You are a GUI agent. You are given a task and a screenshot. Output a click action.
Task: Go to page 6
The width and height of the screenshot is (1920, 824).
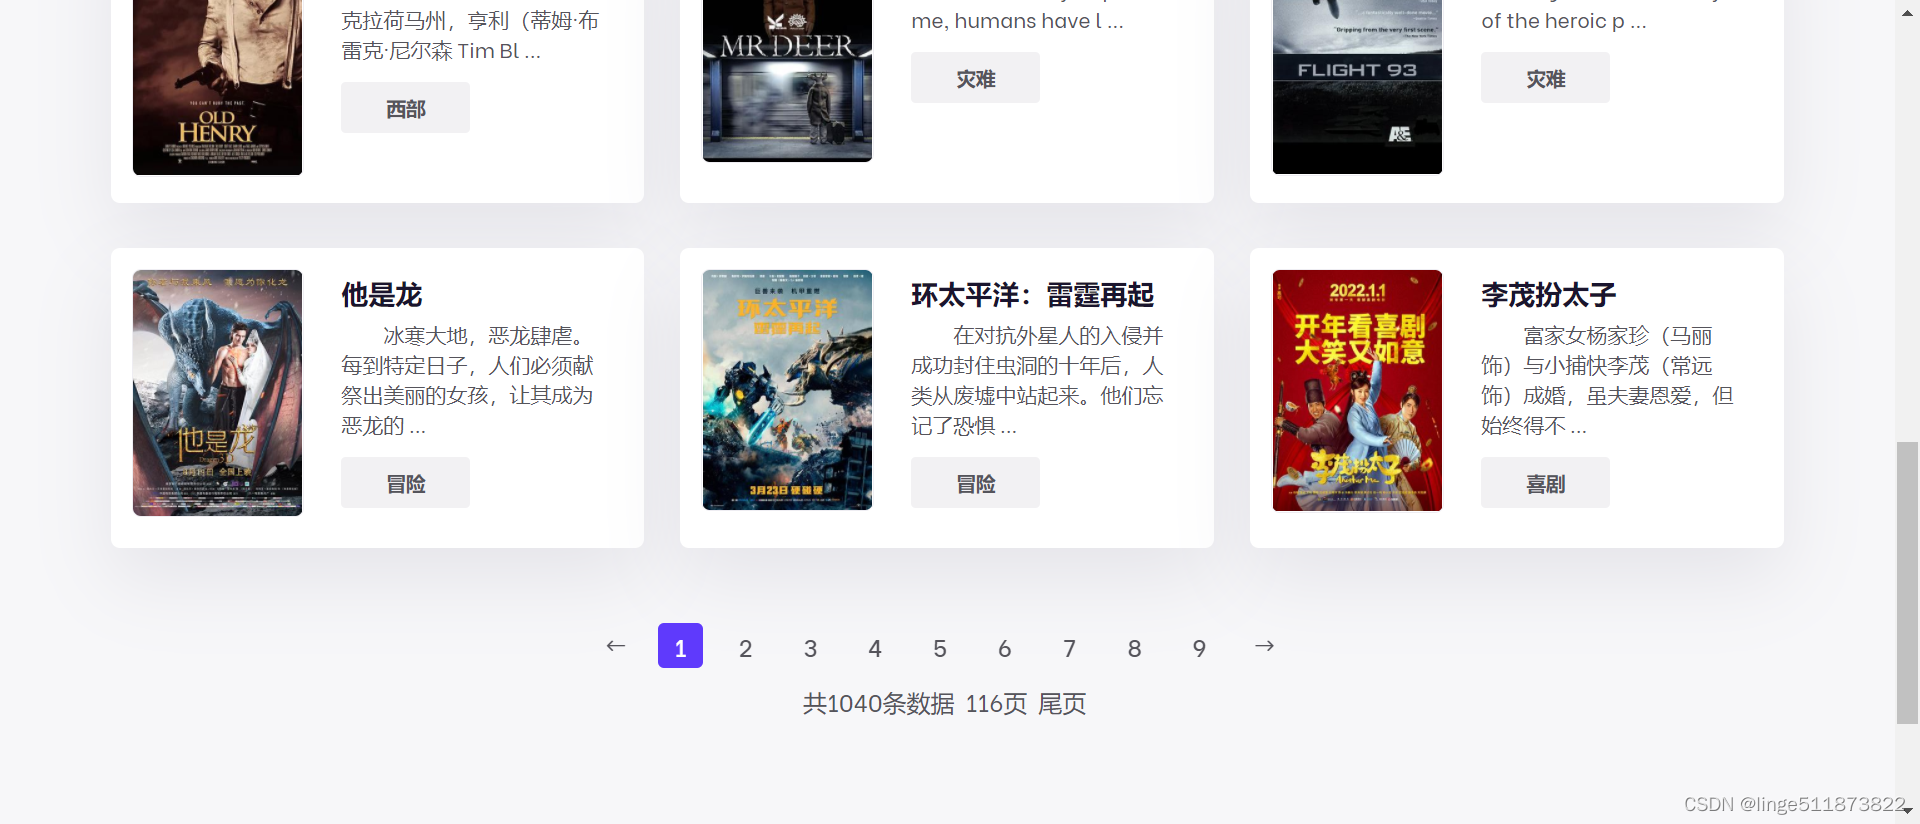[x=1005, y=648]
